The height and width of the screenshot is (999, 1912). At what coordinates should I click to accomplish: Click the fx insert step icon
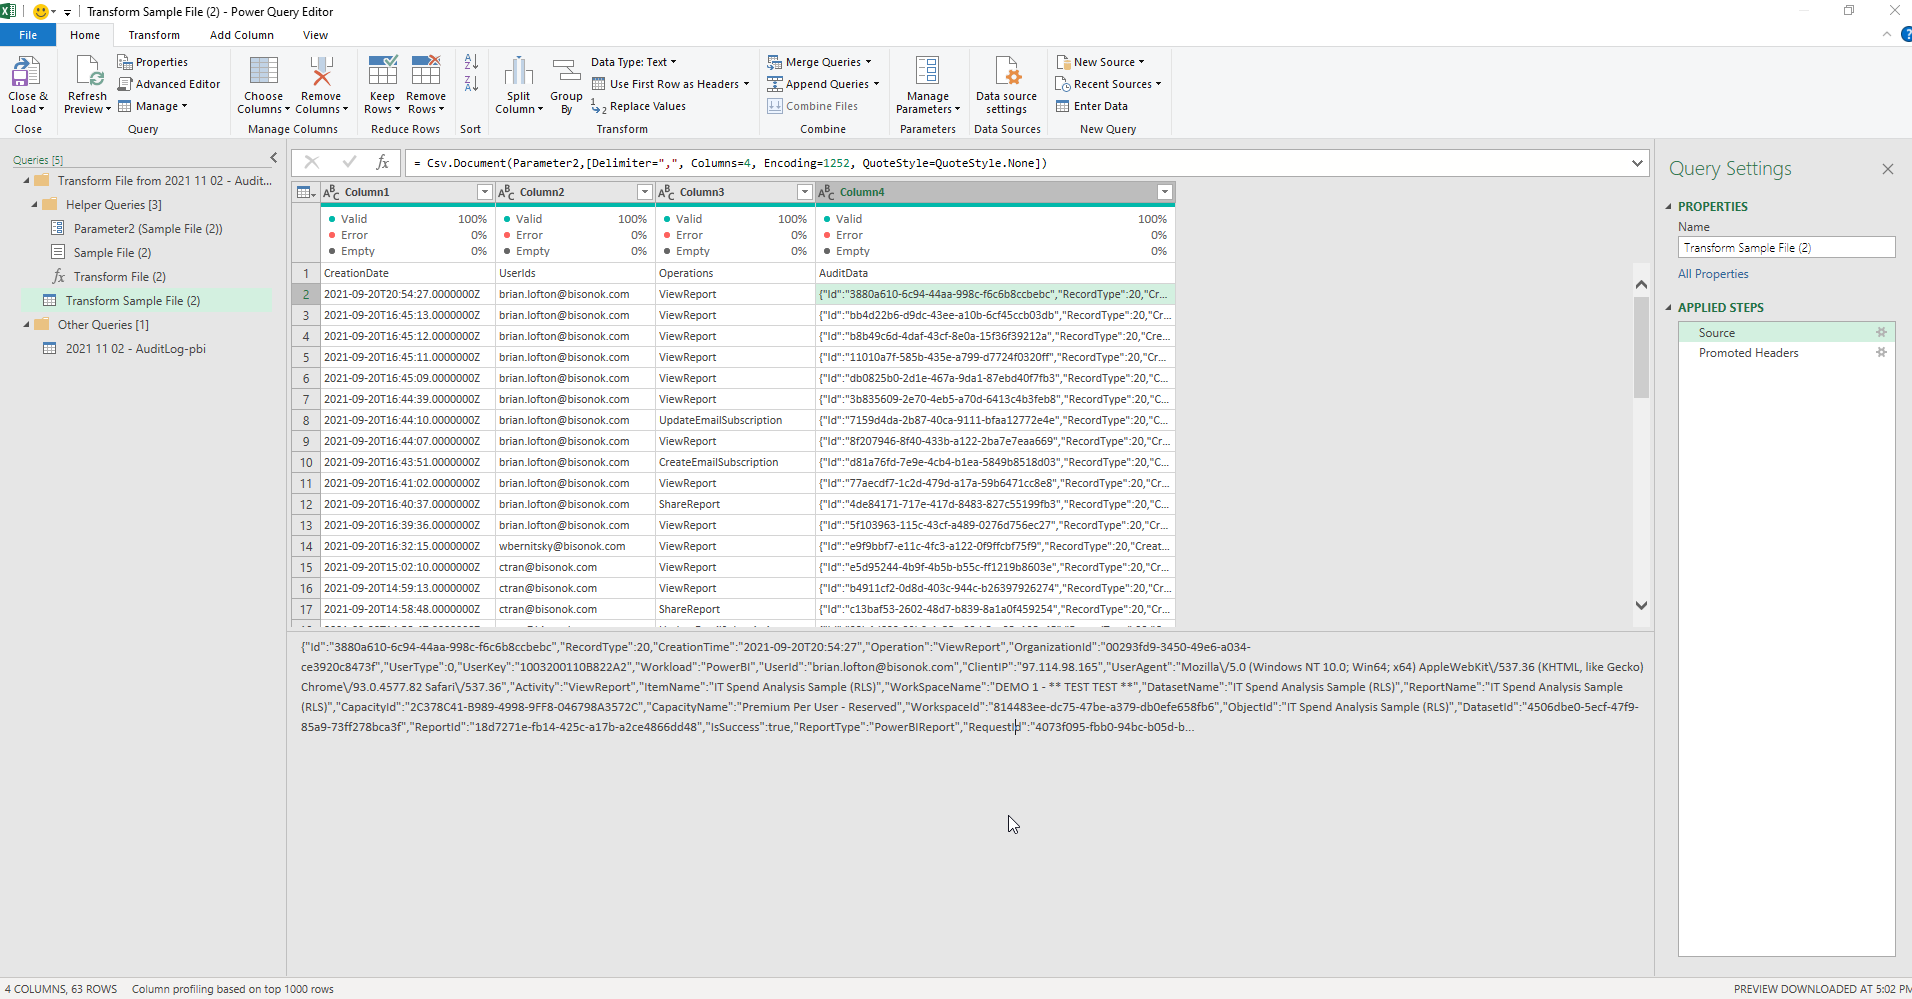point(382,162)
